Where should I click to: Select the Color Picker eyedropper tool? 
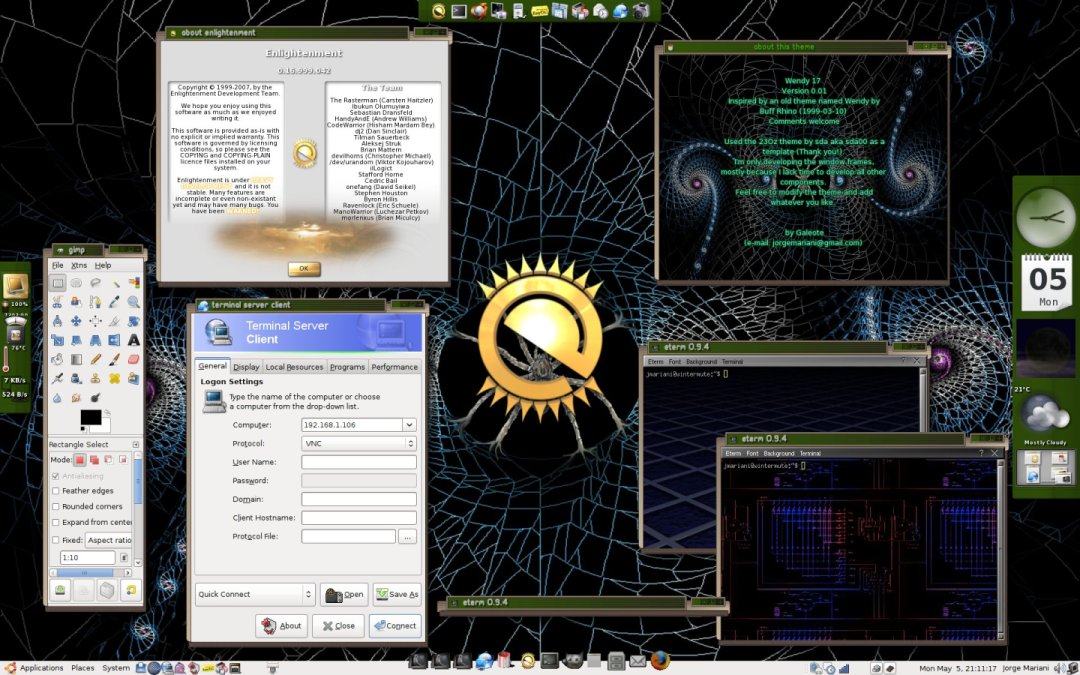click(x=114, y=302)
